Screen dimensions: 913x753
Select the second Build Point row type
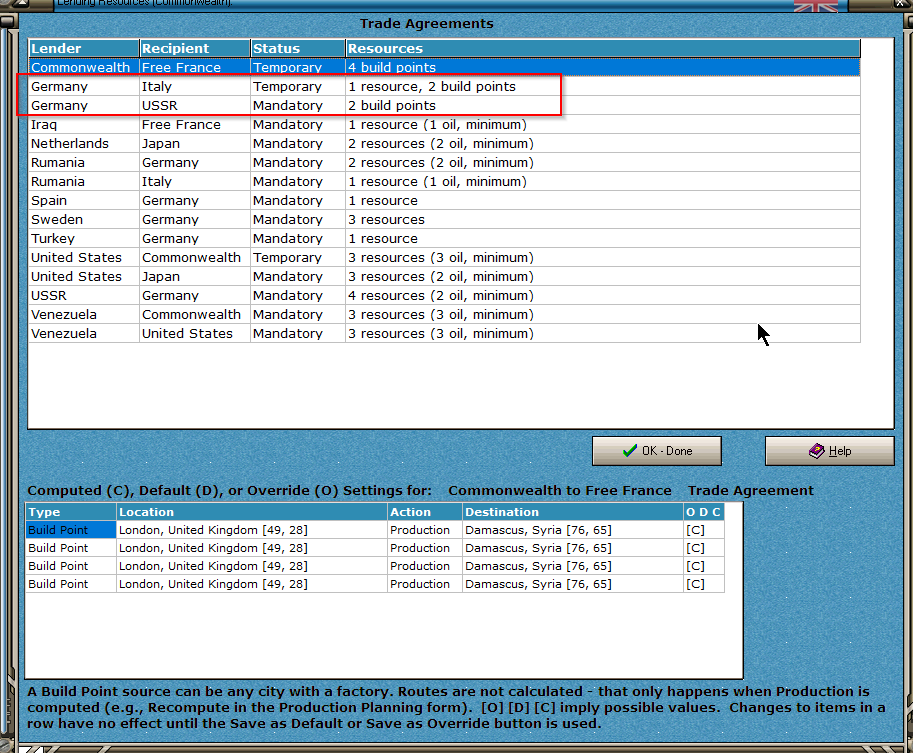tap(71, 548)
